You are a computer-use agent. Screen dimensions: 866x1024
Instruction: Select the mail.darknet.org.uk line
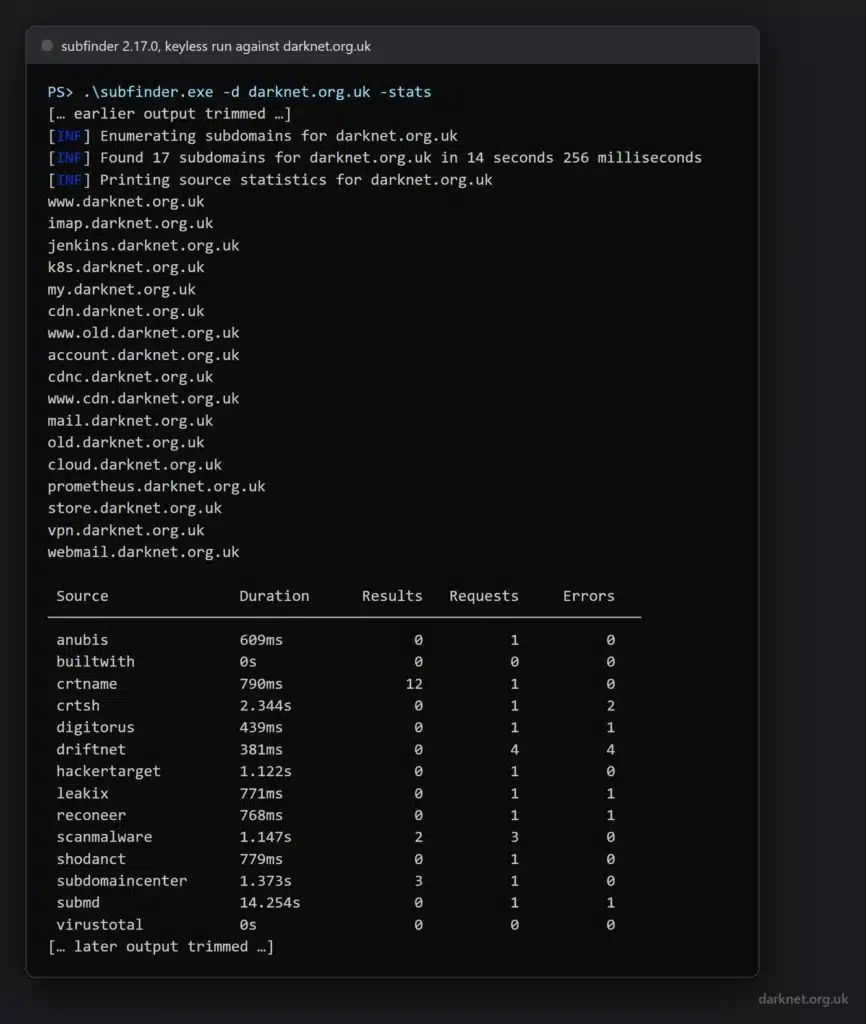pyautogui.click(x=131, y=421)
